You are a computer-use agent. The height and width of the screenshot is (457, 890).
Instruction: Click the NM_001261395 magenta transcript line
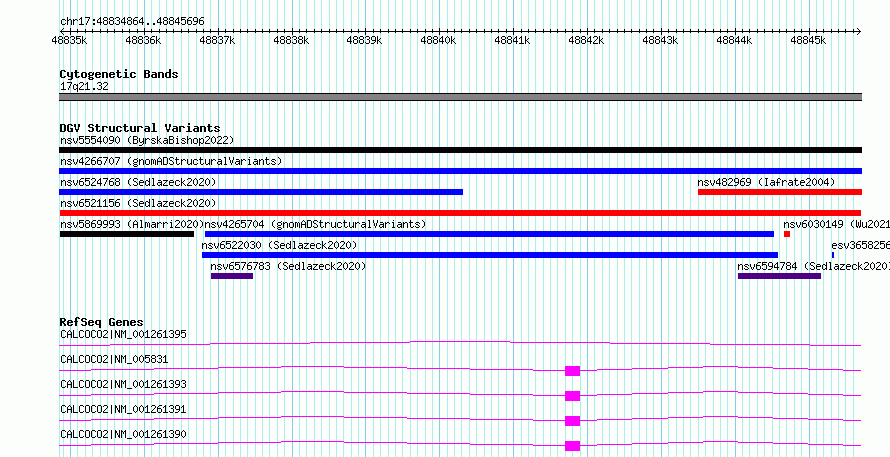click(460, 343)
